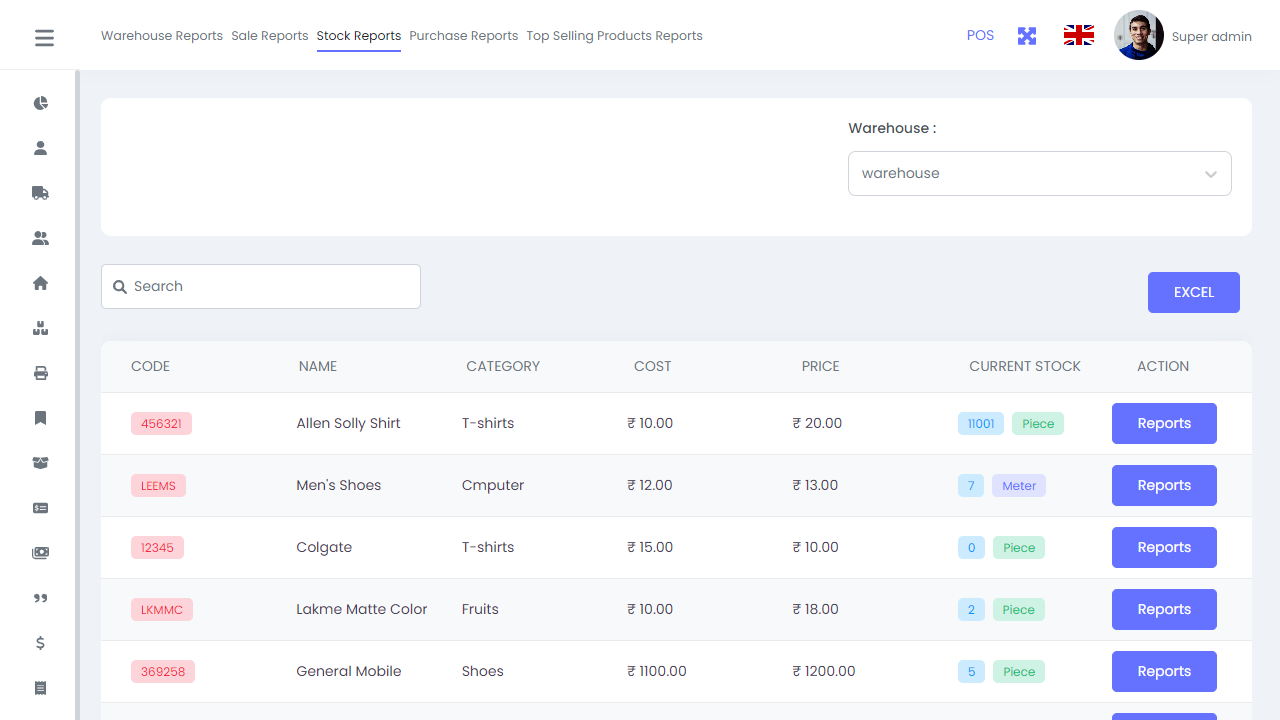Open the truck icon in sidebar
This screenshot has width=1280, height=720.
tap(41, 193)
